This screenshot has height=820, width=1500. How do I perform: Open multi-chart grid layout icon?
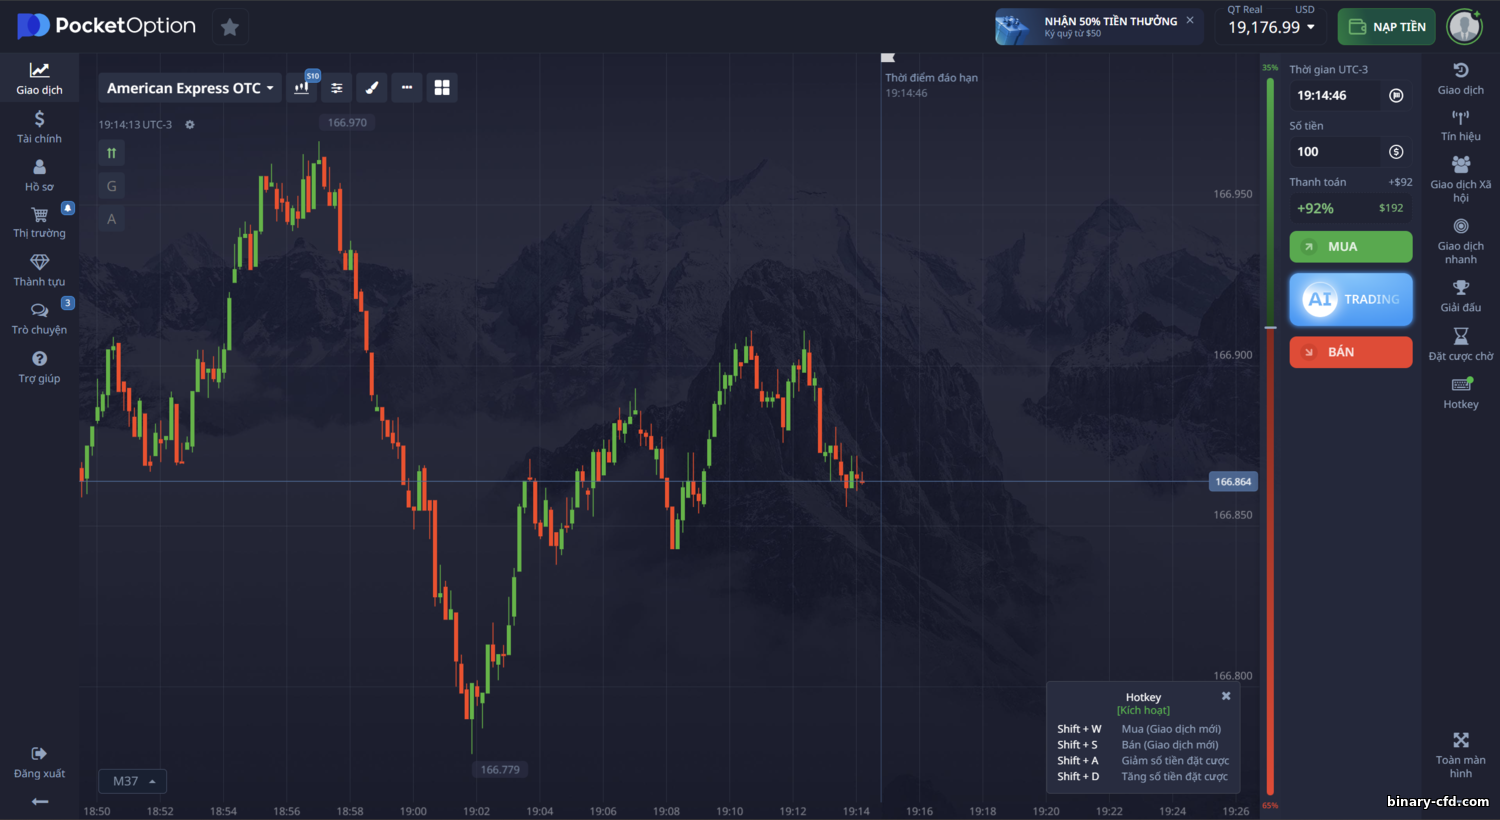442,88
